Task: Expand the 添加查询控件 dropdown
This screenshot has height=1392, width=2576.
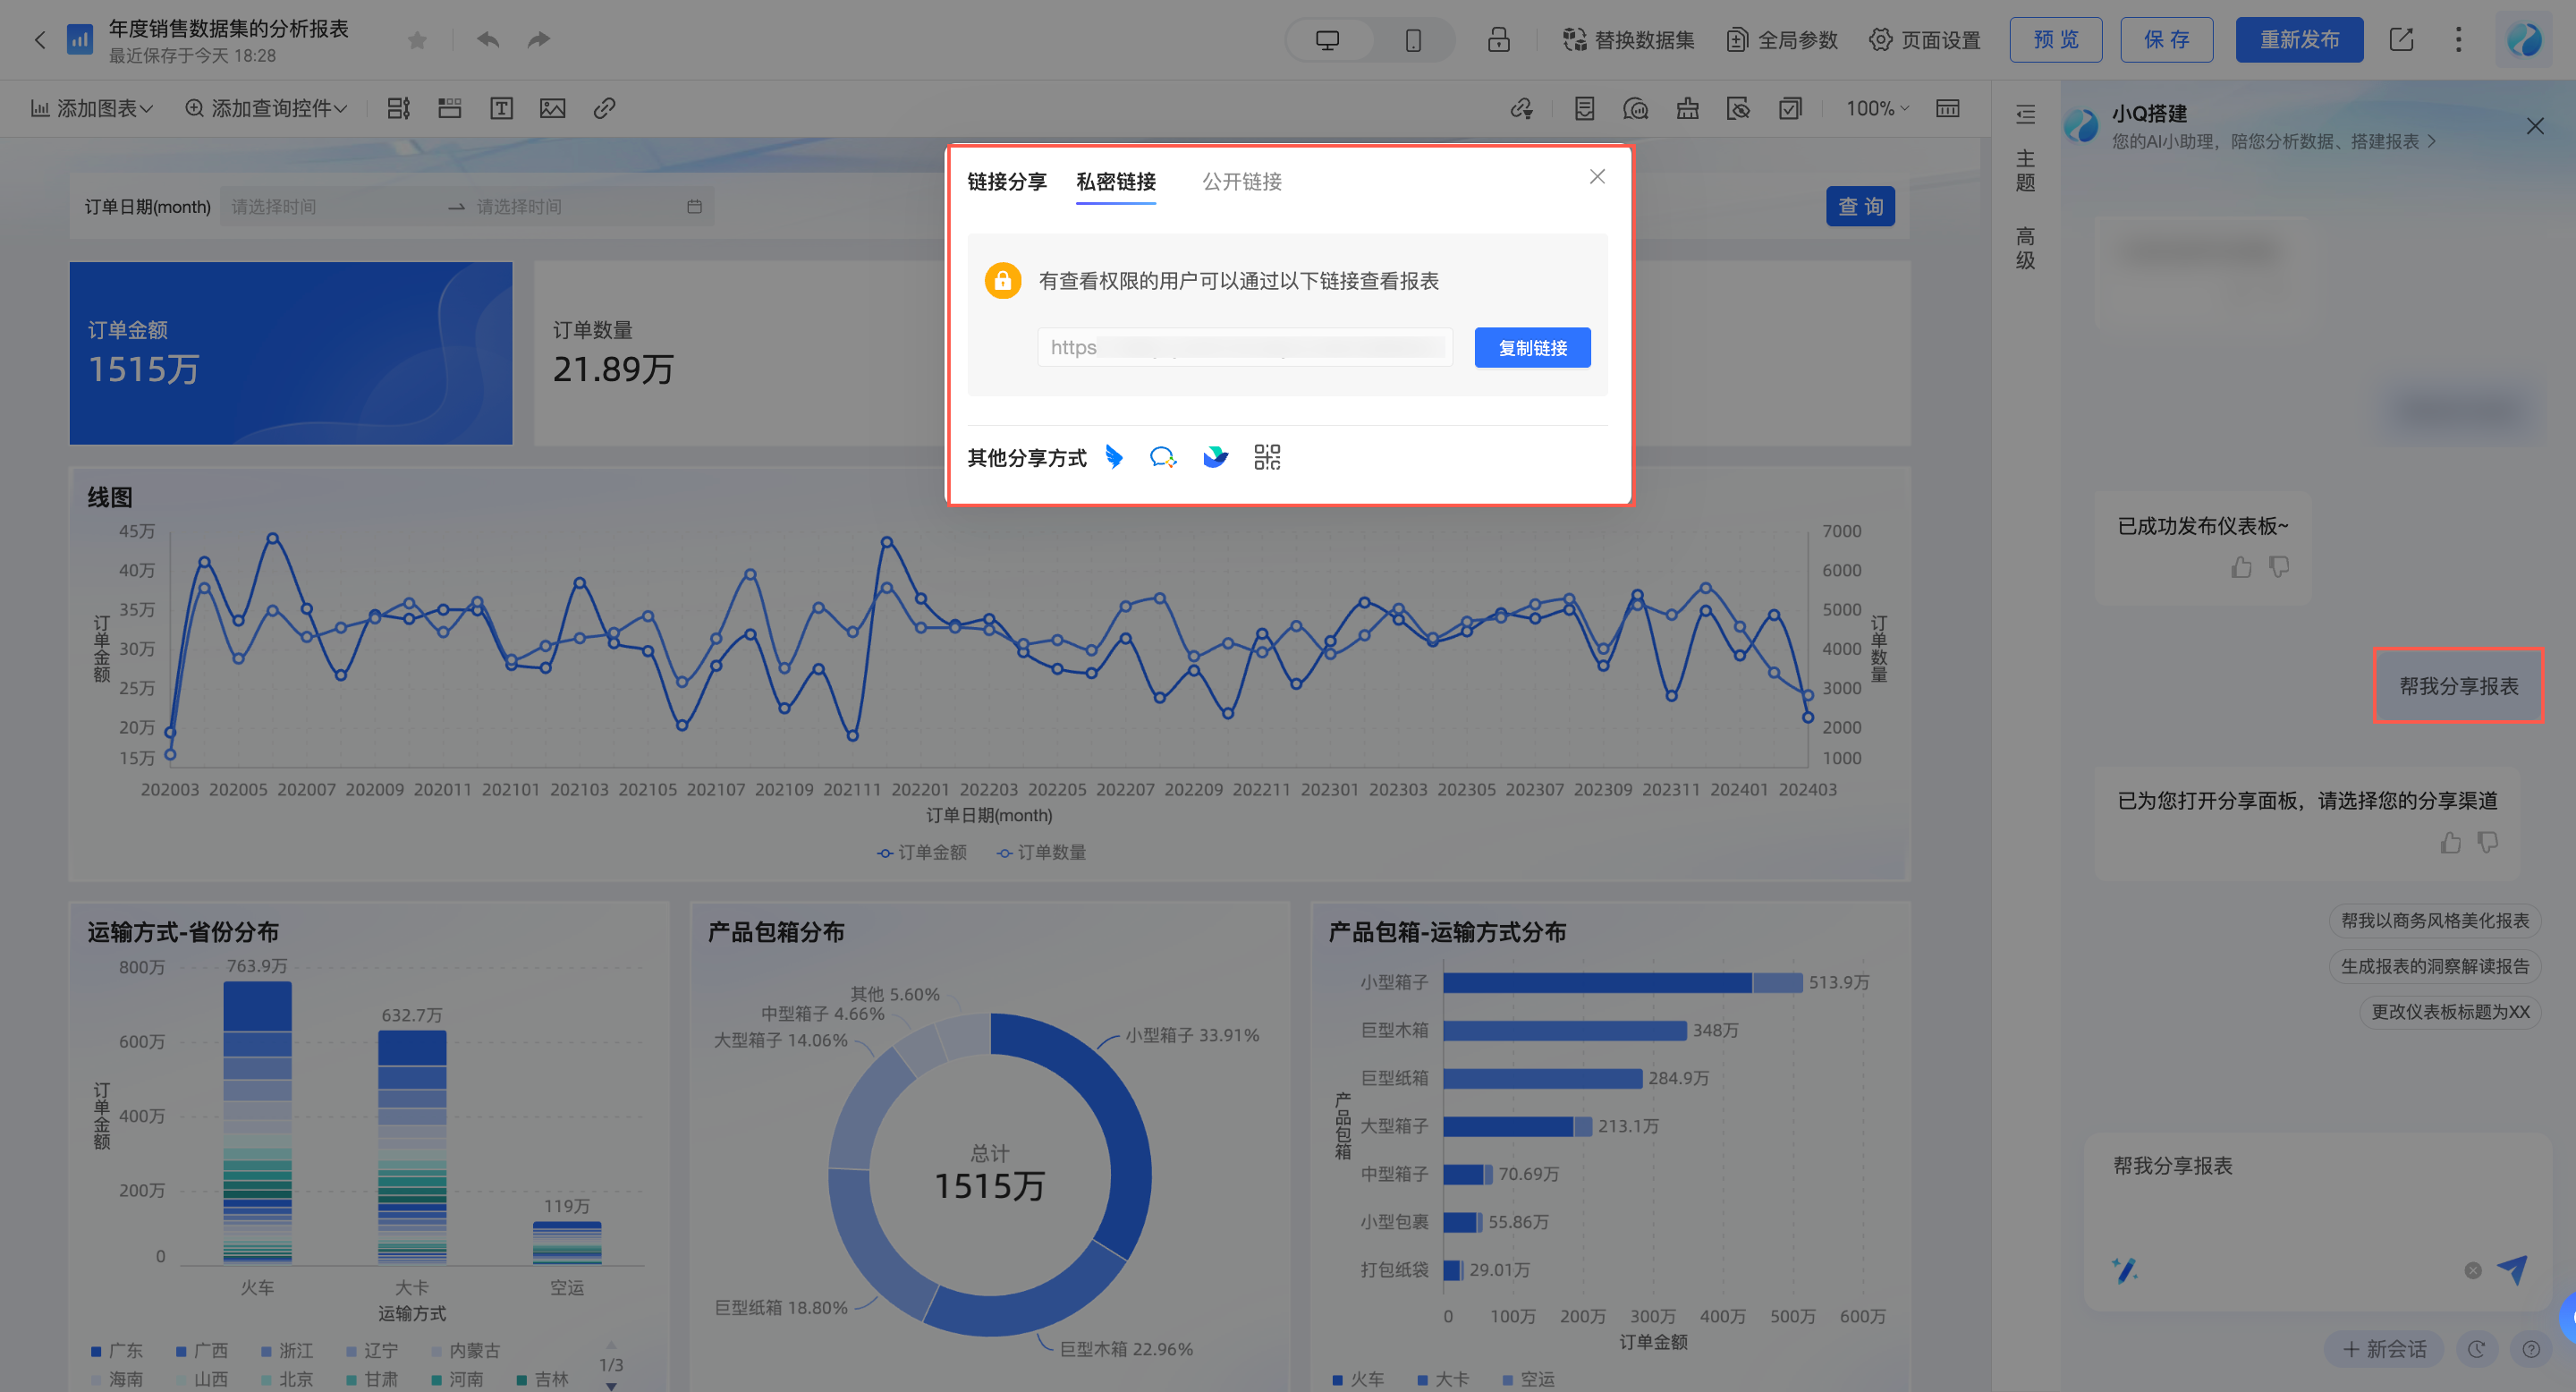Action: (266, 108)
